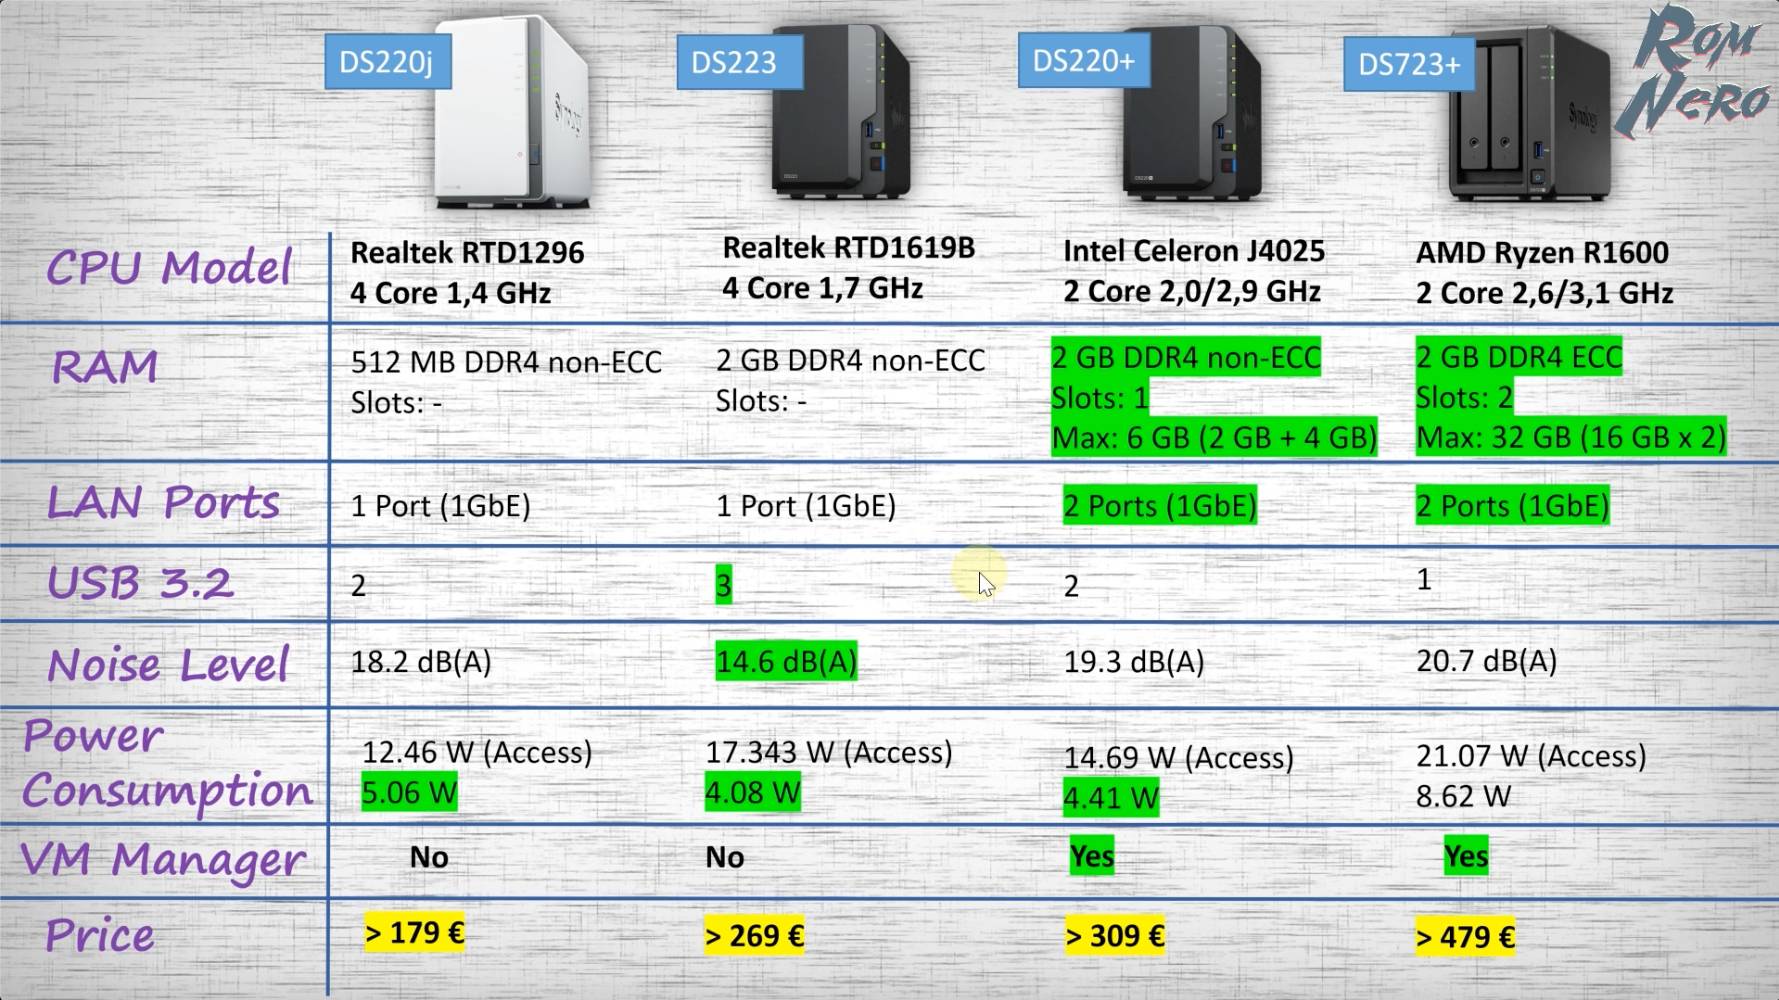Image resolution: width=1779 pixels, height=1000 pixels.
Task: Click "Max: 32 GB (16 GB x 2)"
Action: tap(1571, 438)
